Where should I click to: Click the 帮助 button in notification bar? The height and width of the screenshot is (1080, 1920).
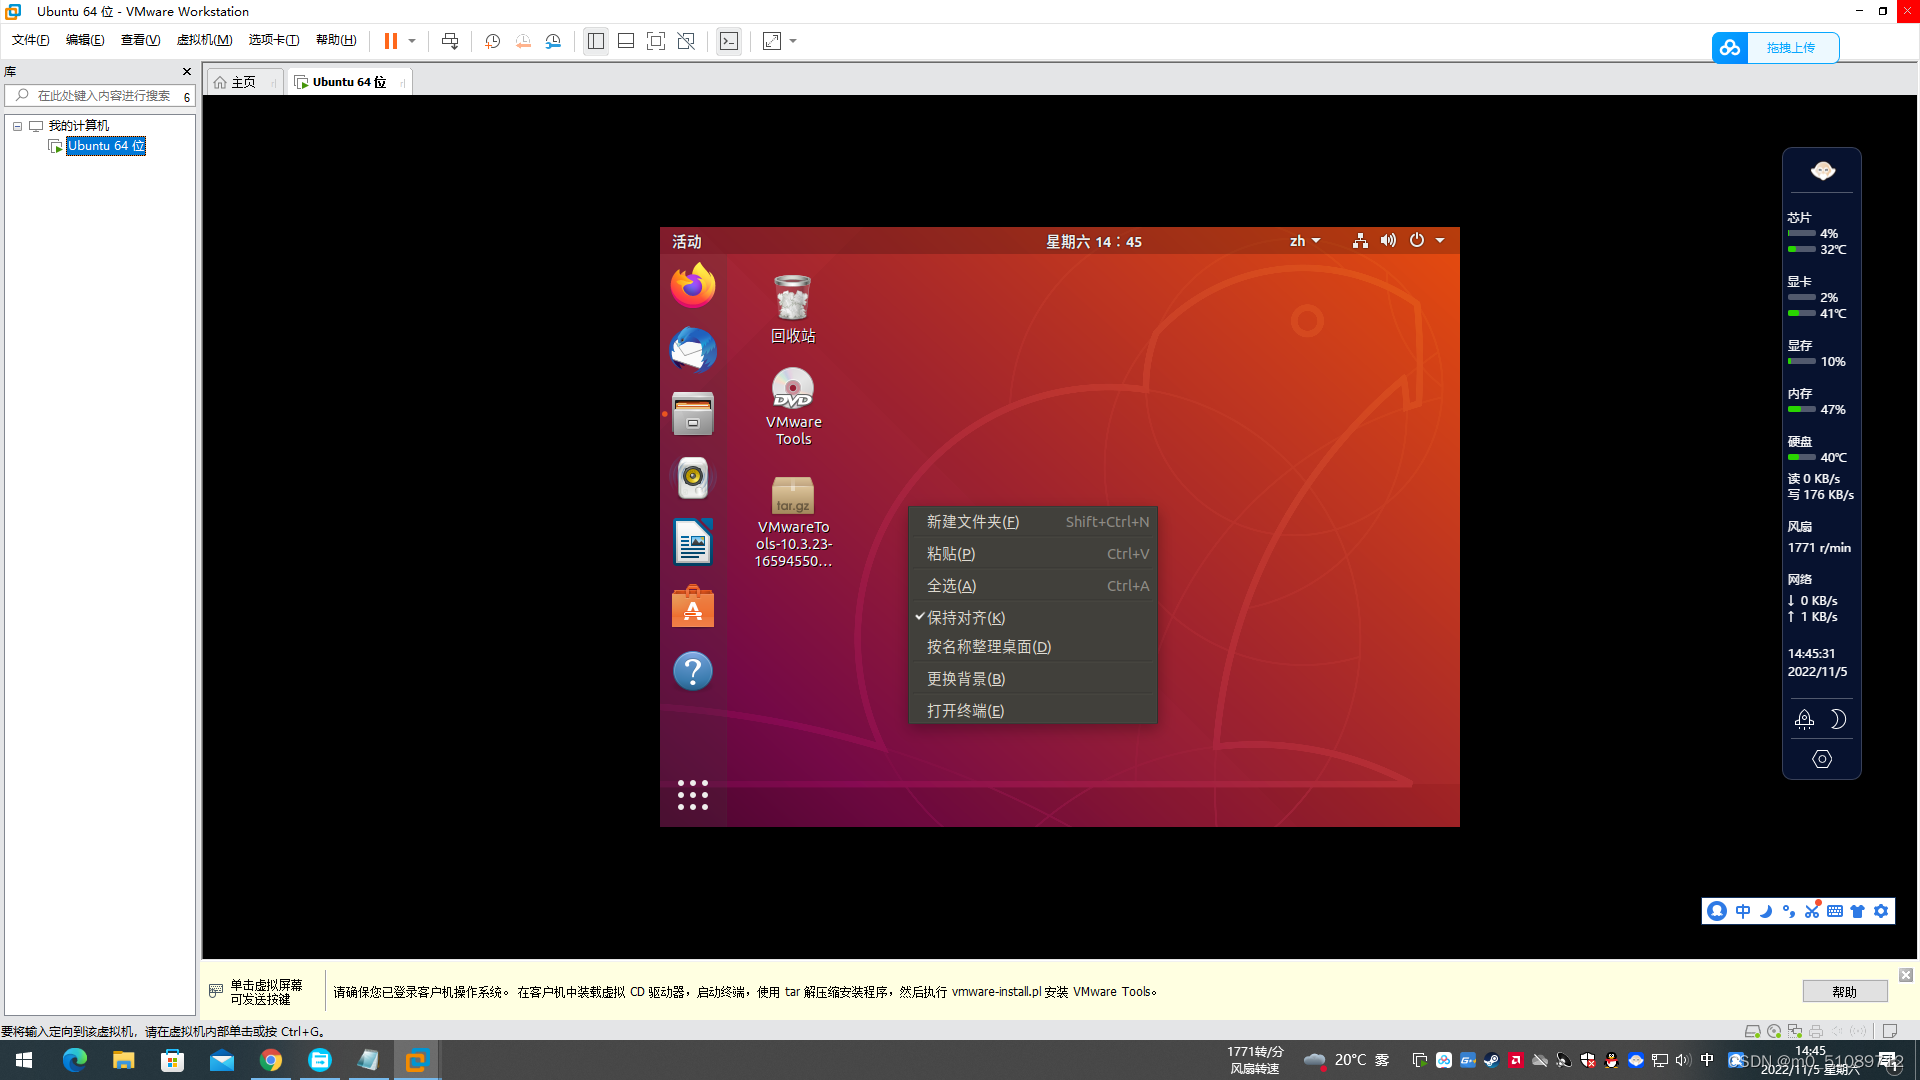[1844, 991]
